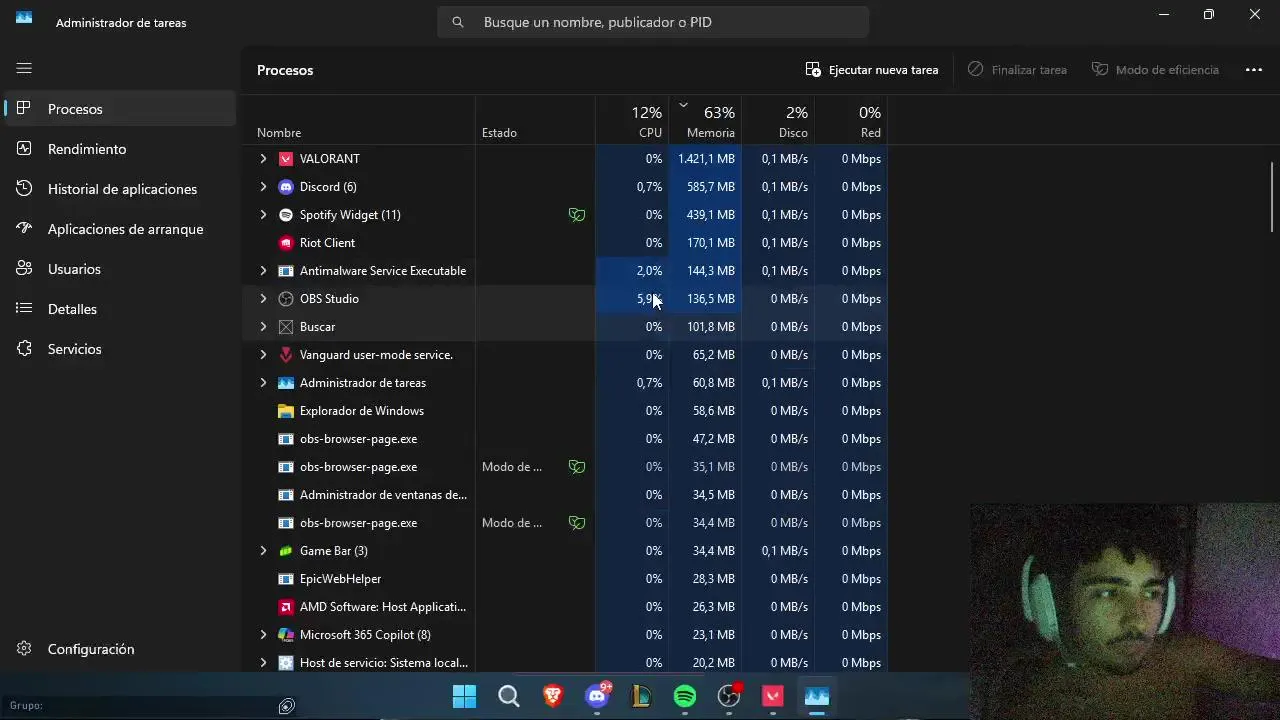Click Ejecutar nueva tarea button
This screenshot has width=1280, height=720.
click(872, 70)
